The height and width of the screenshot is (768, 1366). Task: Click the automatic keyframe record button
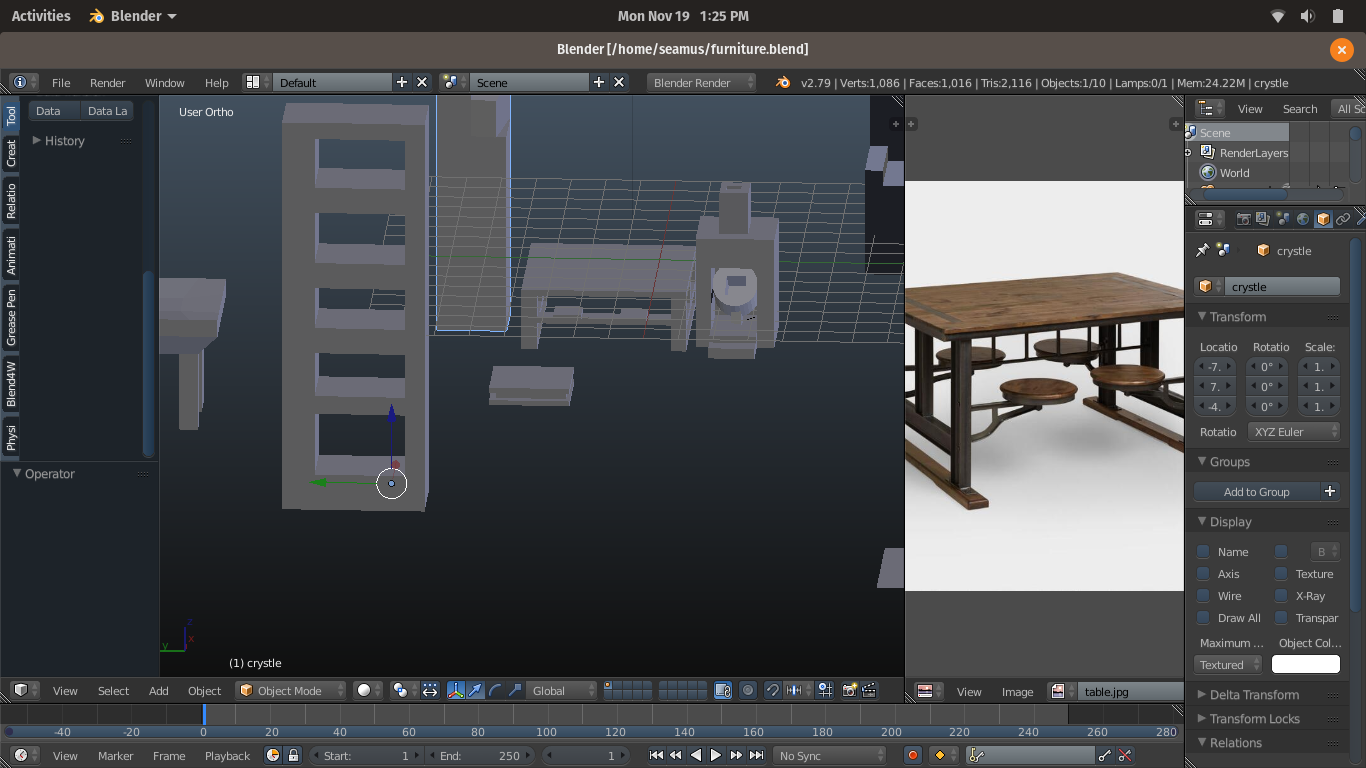[x=912, y=756]
